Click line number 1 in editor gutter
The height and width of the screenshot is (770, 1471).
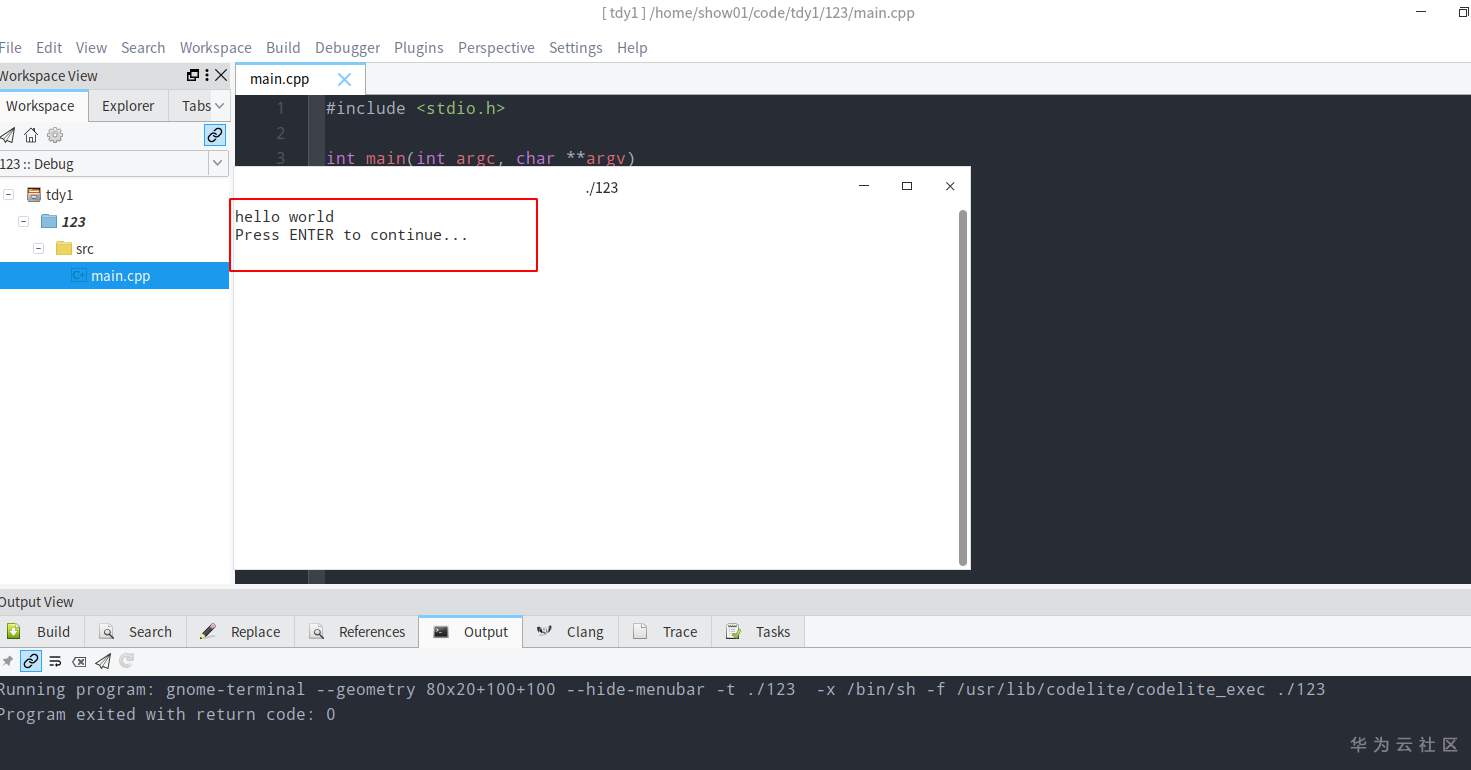click(x=281, y=108)
